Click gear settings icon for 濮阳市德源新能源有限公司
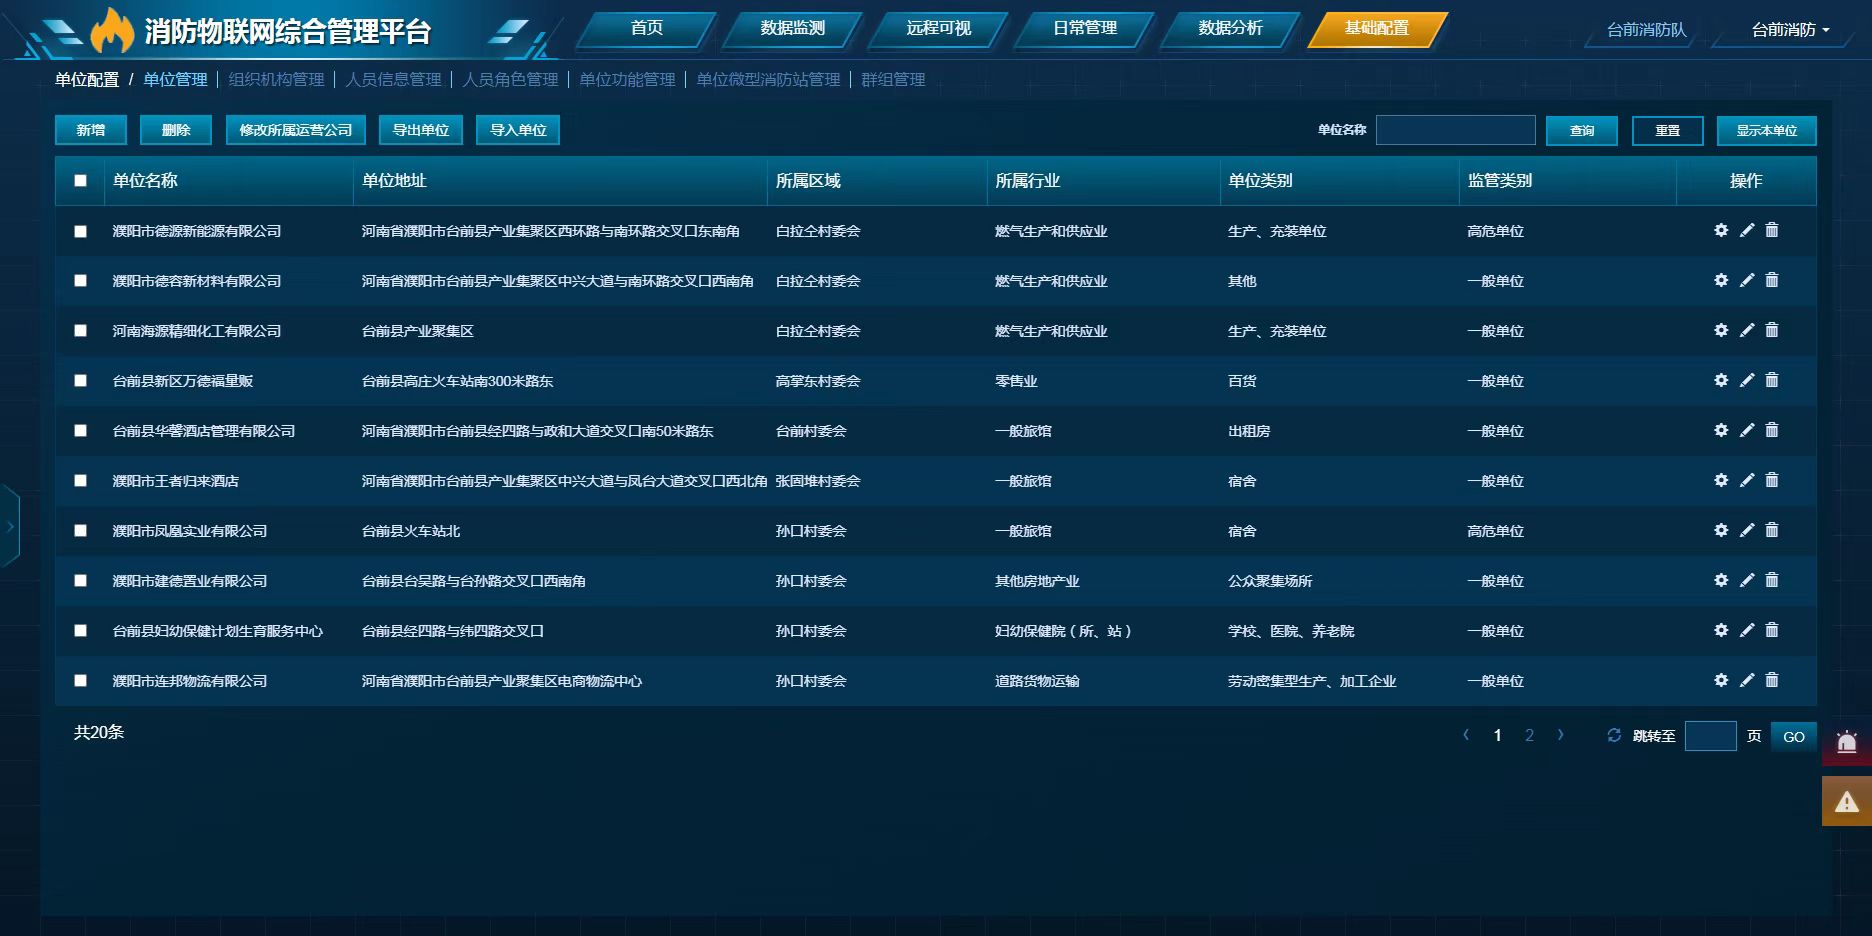Screen dimensions: 1872x936 [1721, 230]
